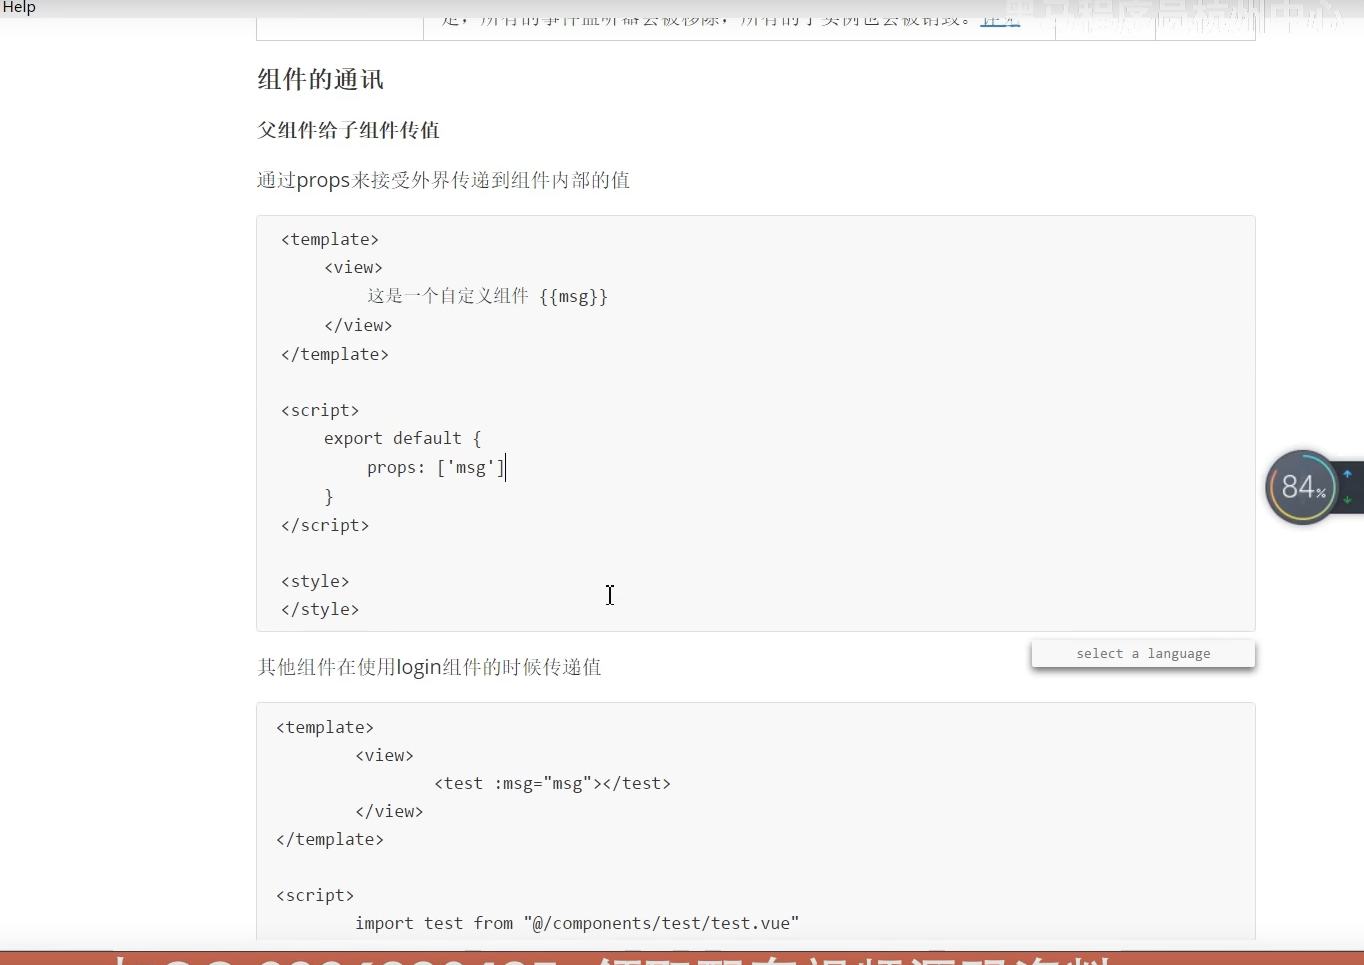Click the green download arrow on the floating widget
The width and height of the screenshot is (1364, 965).
pos(1347,499)
